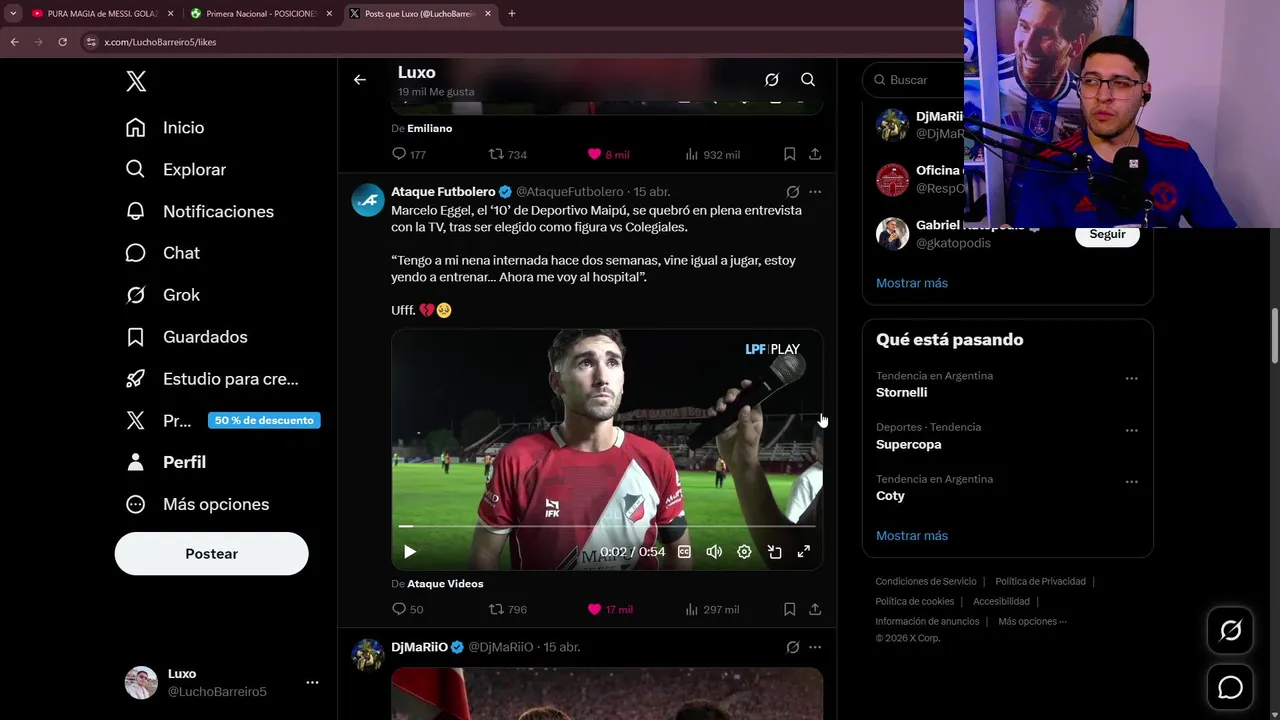Open floating chat messages button

(1230, 688)
